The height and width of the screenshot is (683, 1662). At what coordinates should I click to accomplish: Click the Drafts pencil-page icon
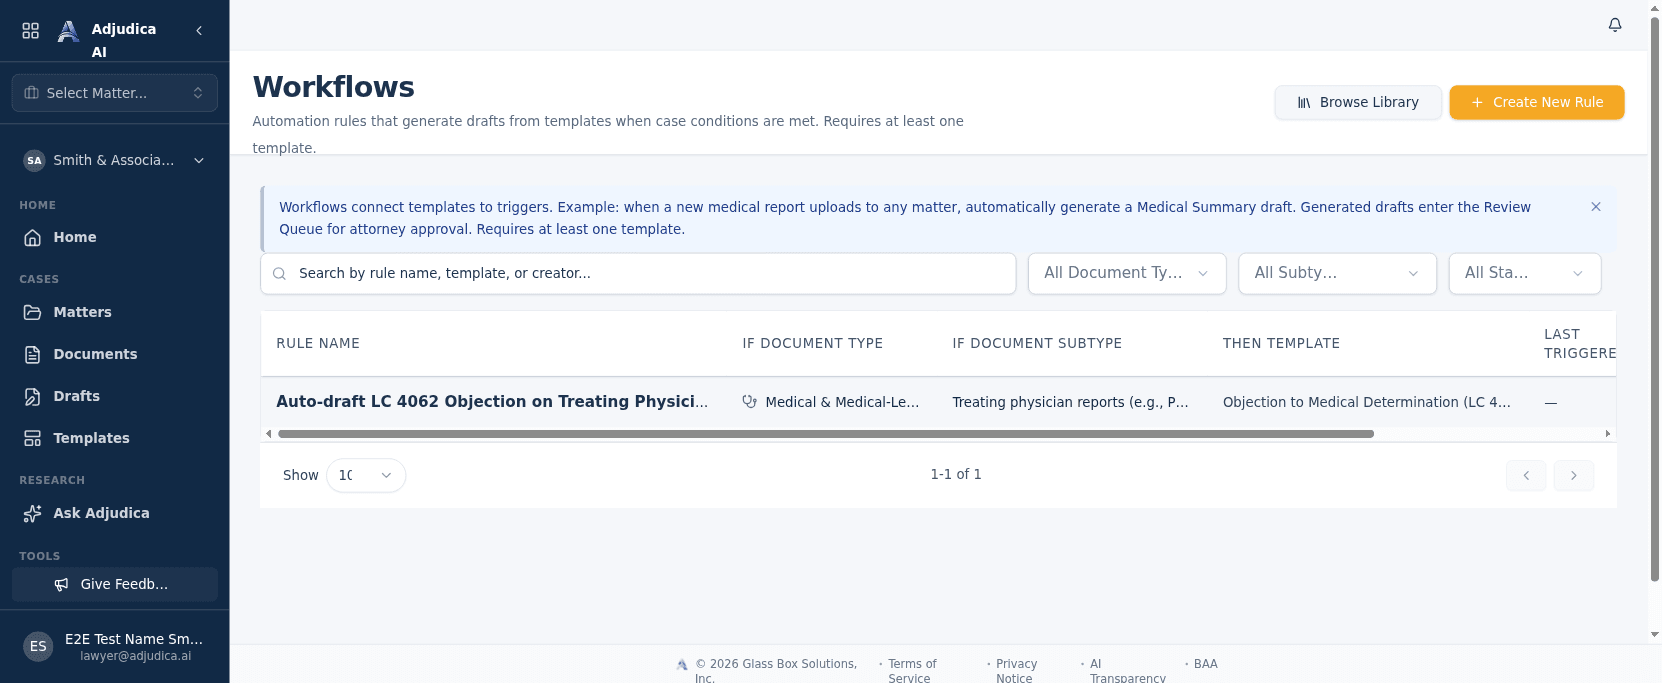[33, 396]
